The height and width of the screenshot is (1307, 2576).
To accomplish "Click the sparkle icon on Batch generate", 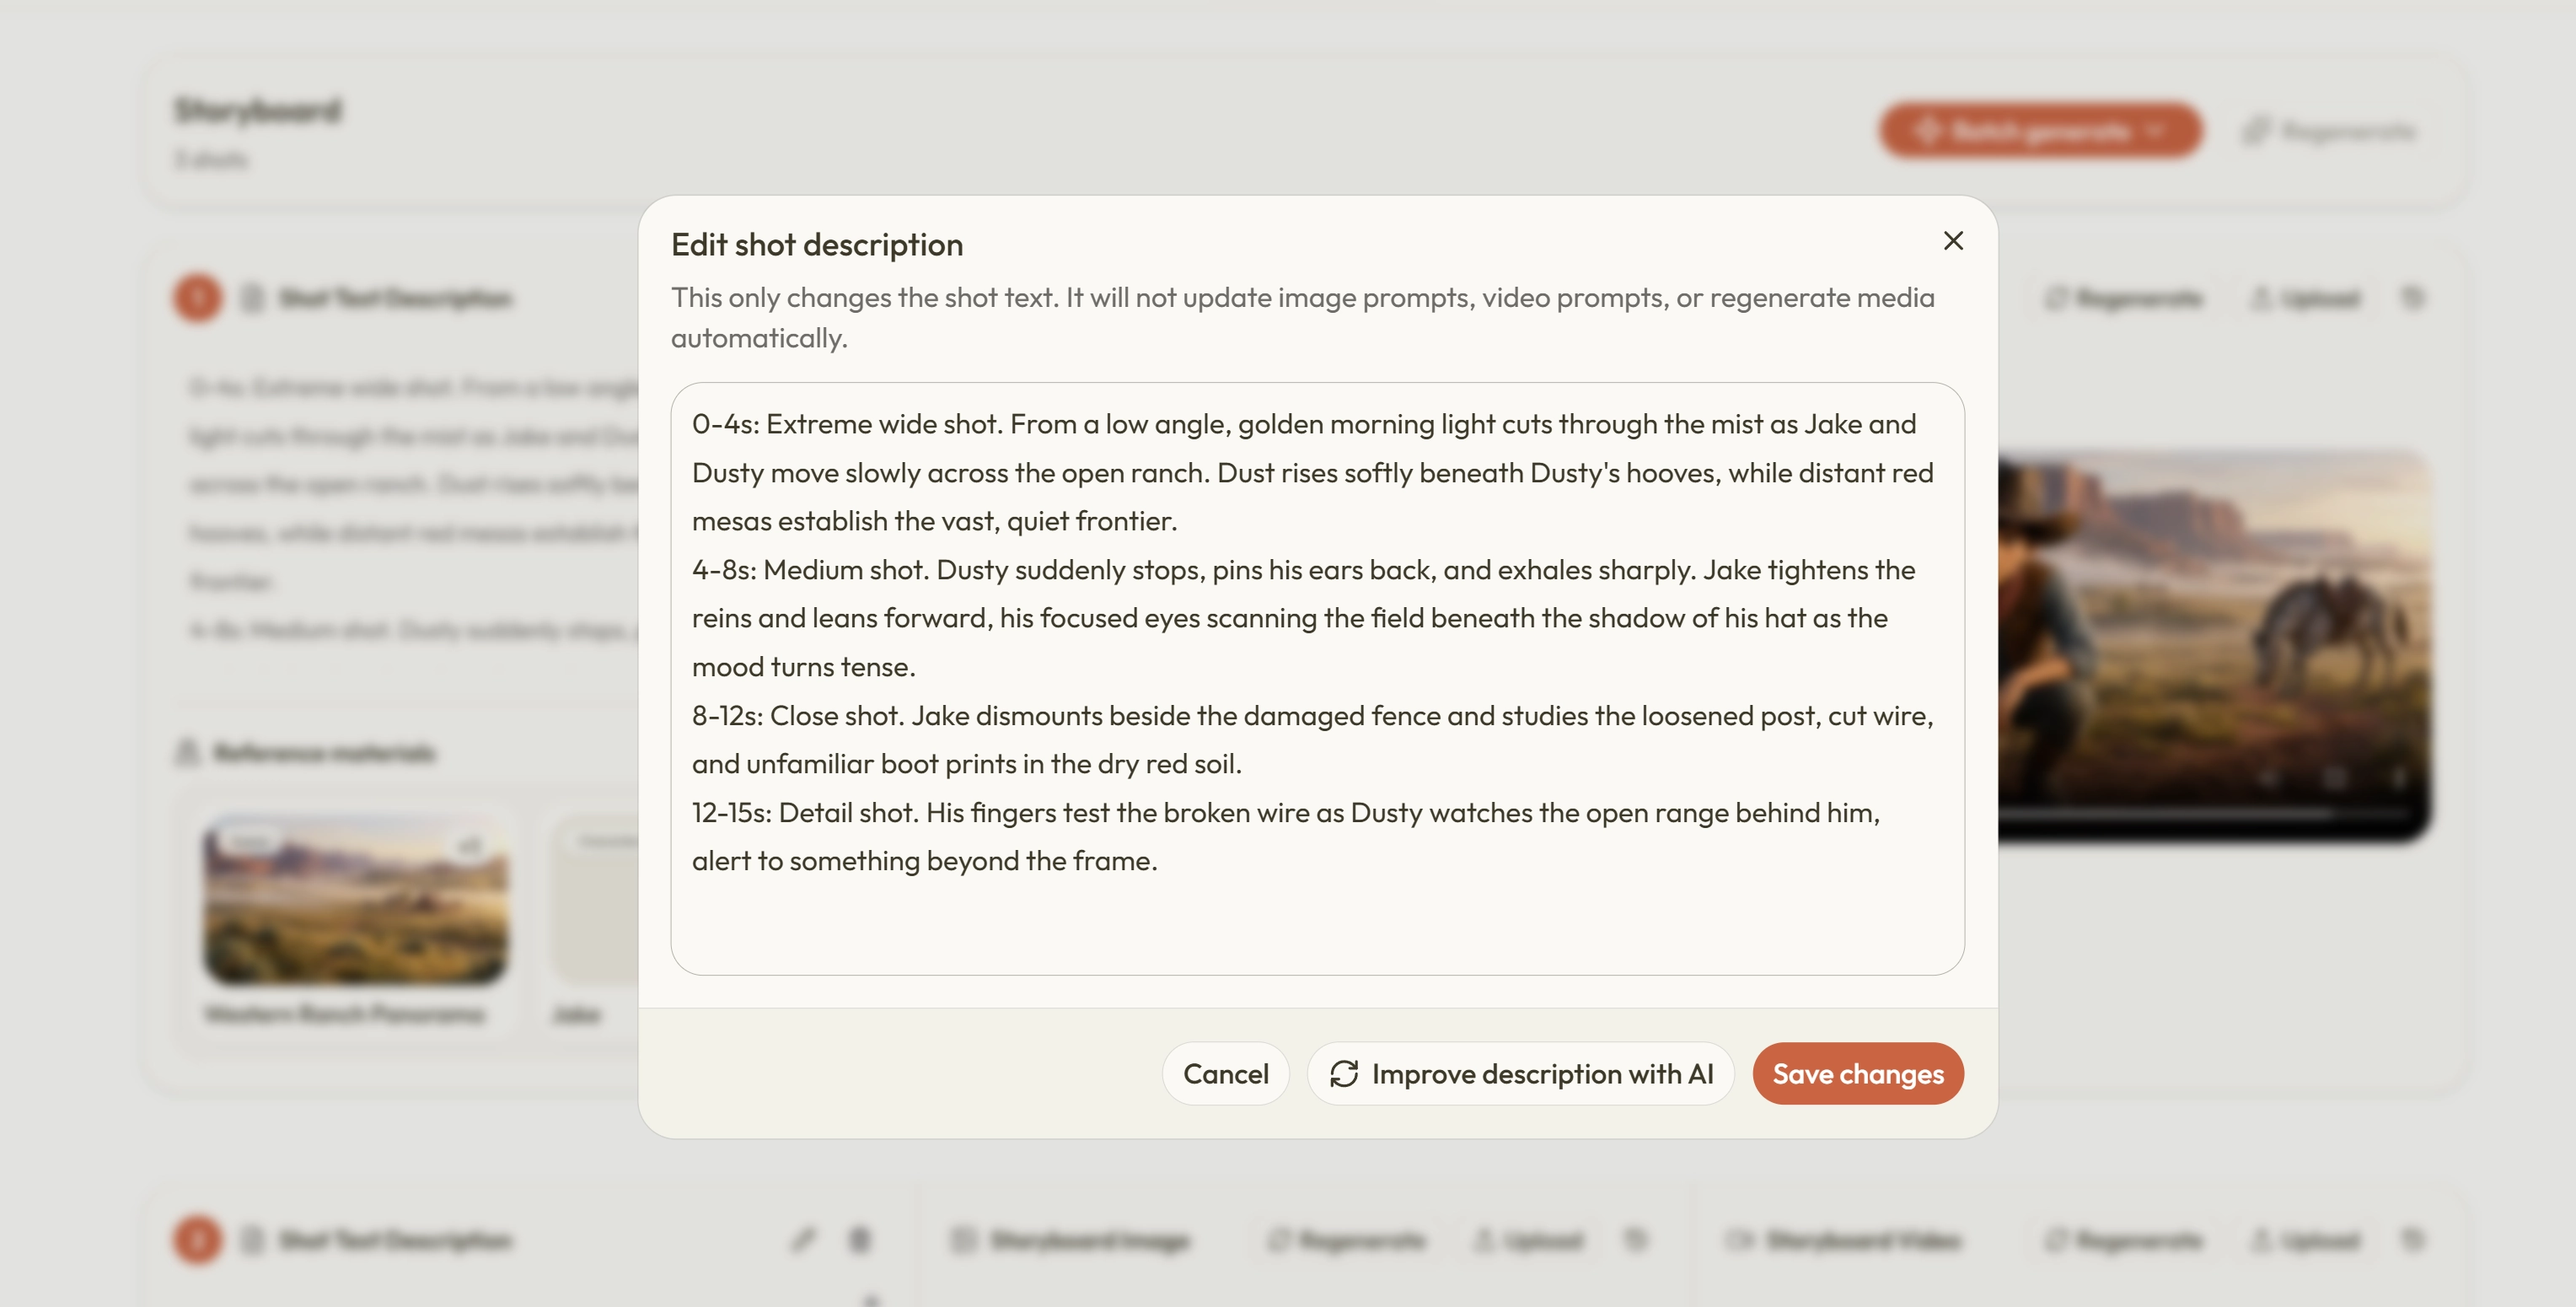I will coord(1927,131).
